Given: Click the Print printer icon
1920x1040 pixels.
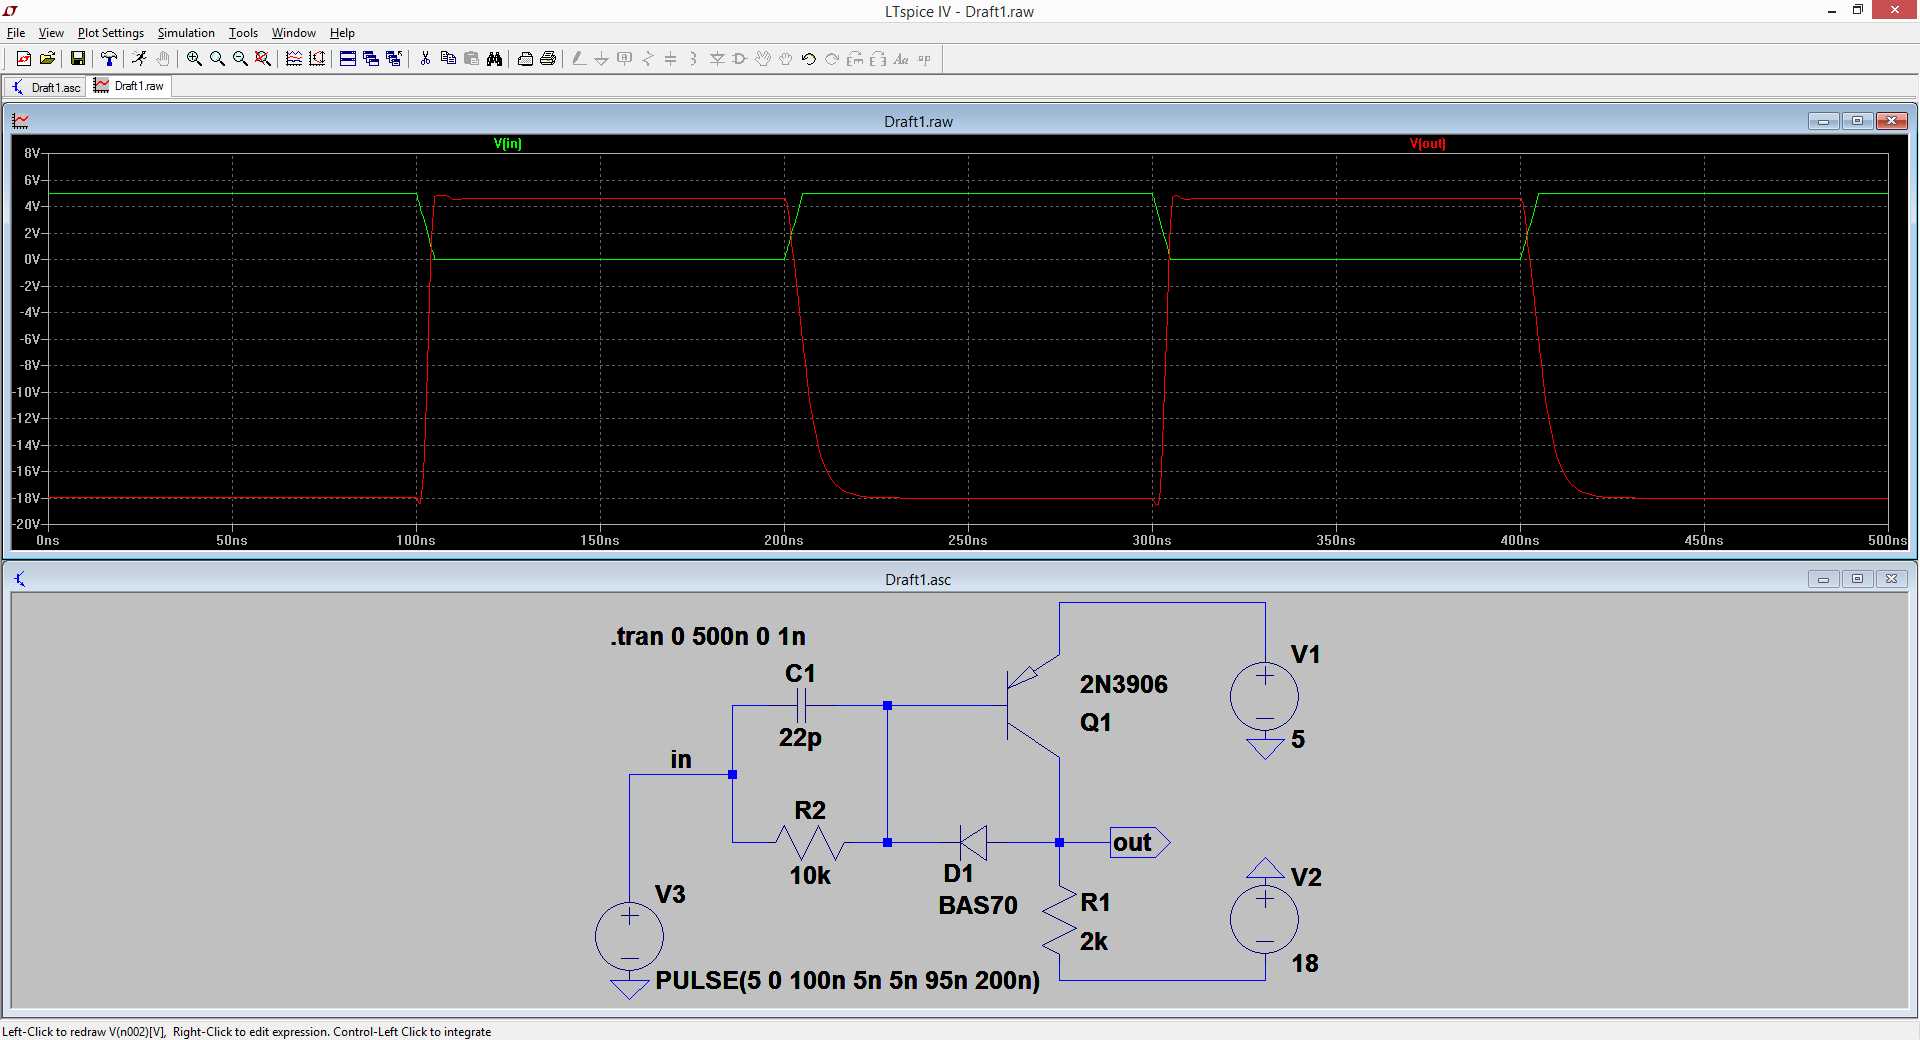Looking at the screenshot, I should (x=548, y=59).
